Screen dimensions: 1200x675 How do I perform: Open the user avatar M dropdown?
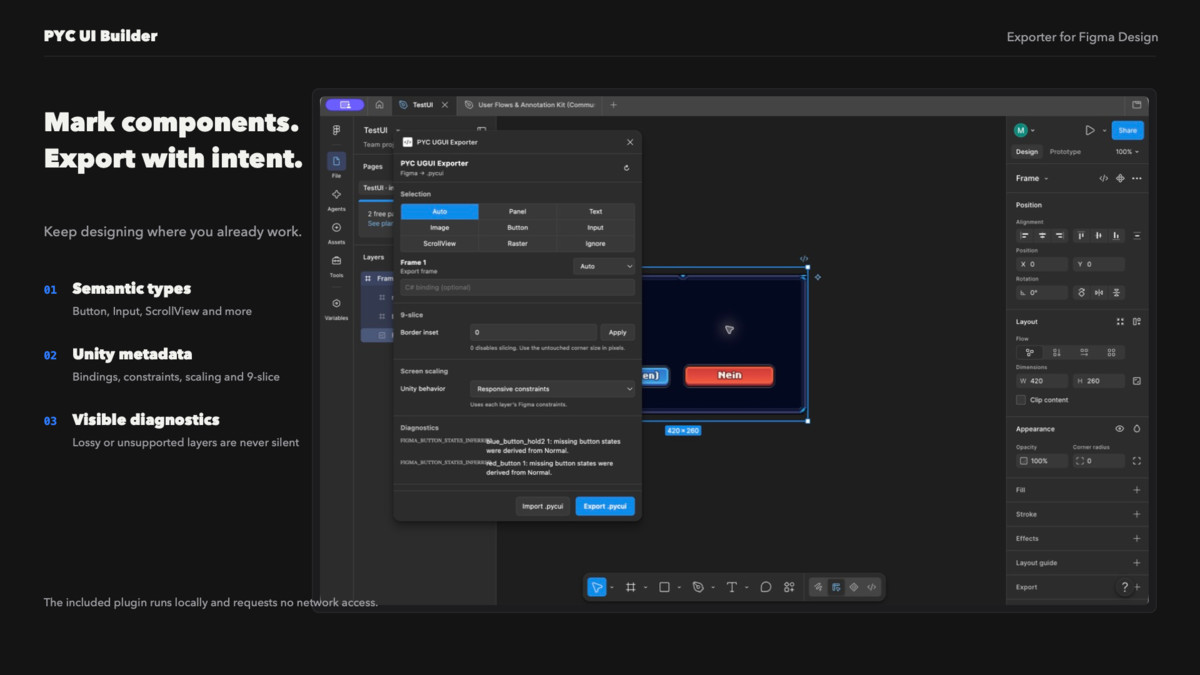[x=1024, y=130]
